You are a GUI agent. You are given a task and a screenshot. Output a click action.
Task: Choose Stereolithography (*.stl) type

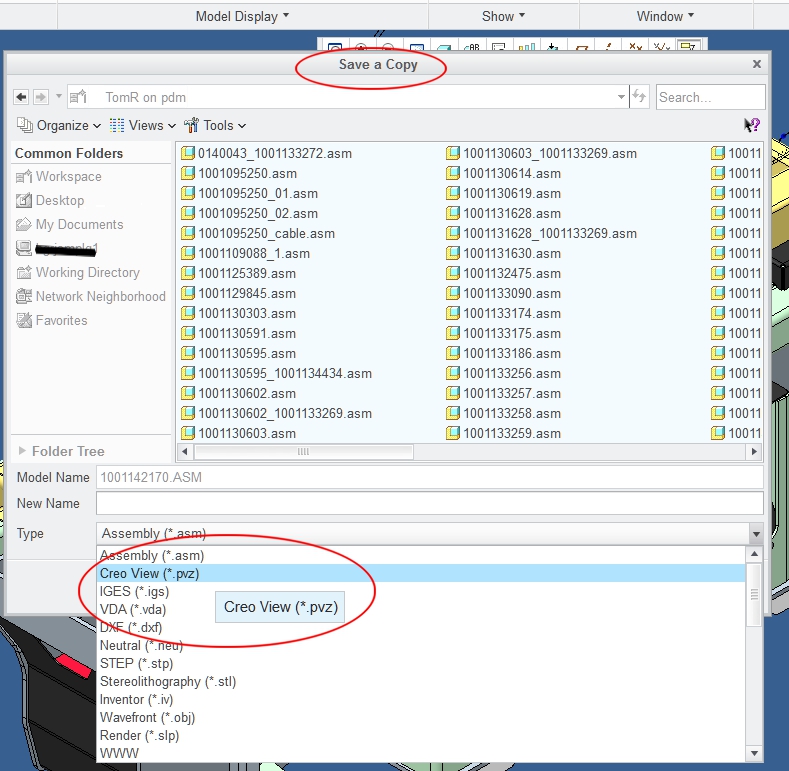click(421, 681)
